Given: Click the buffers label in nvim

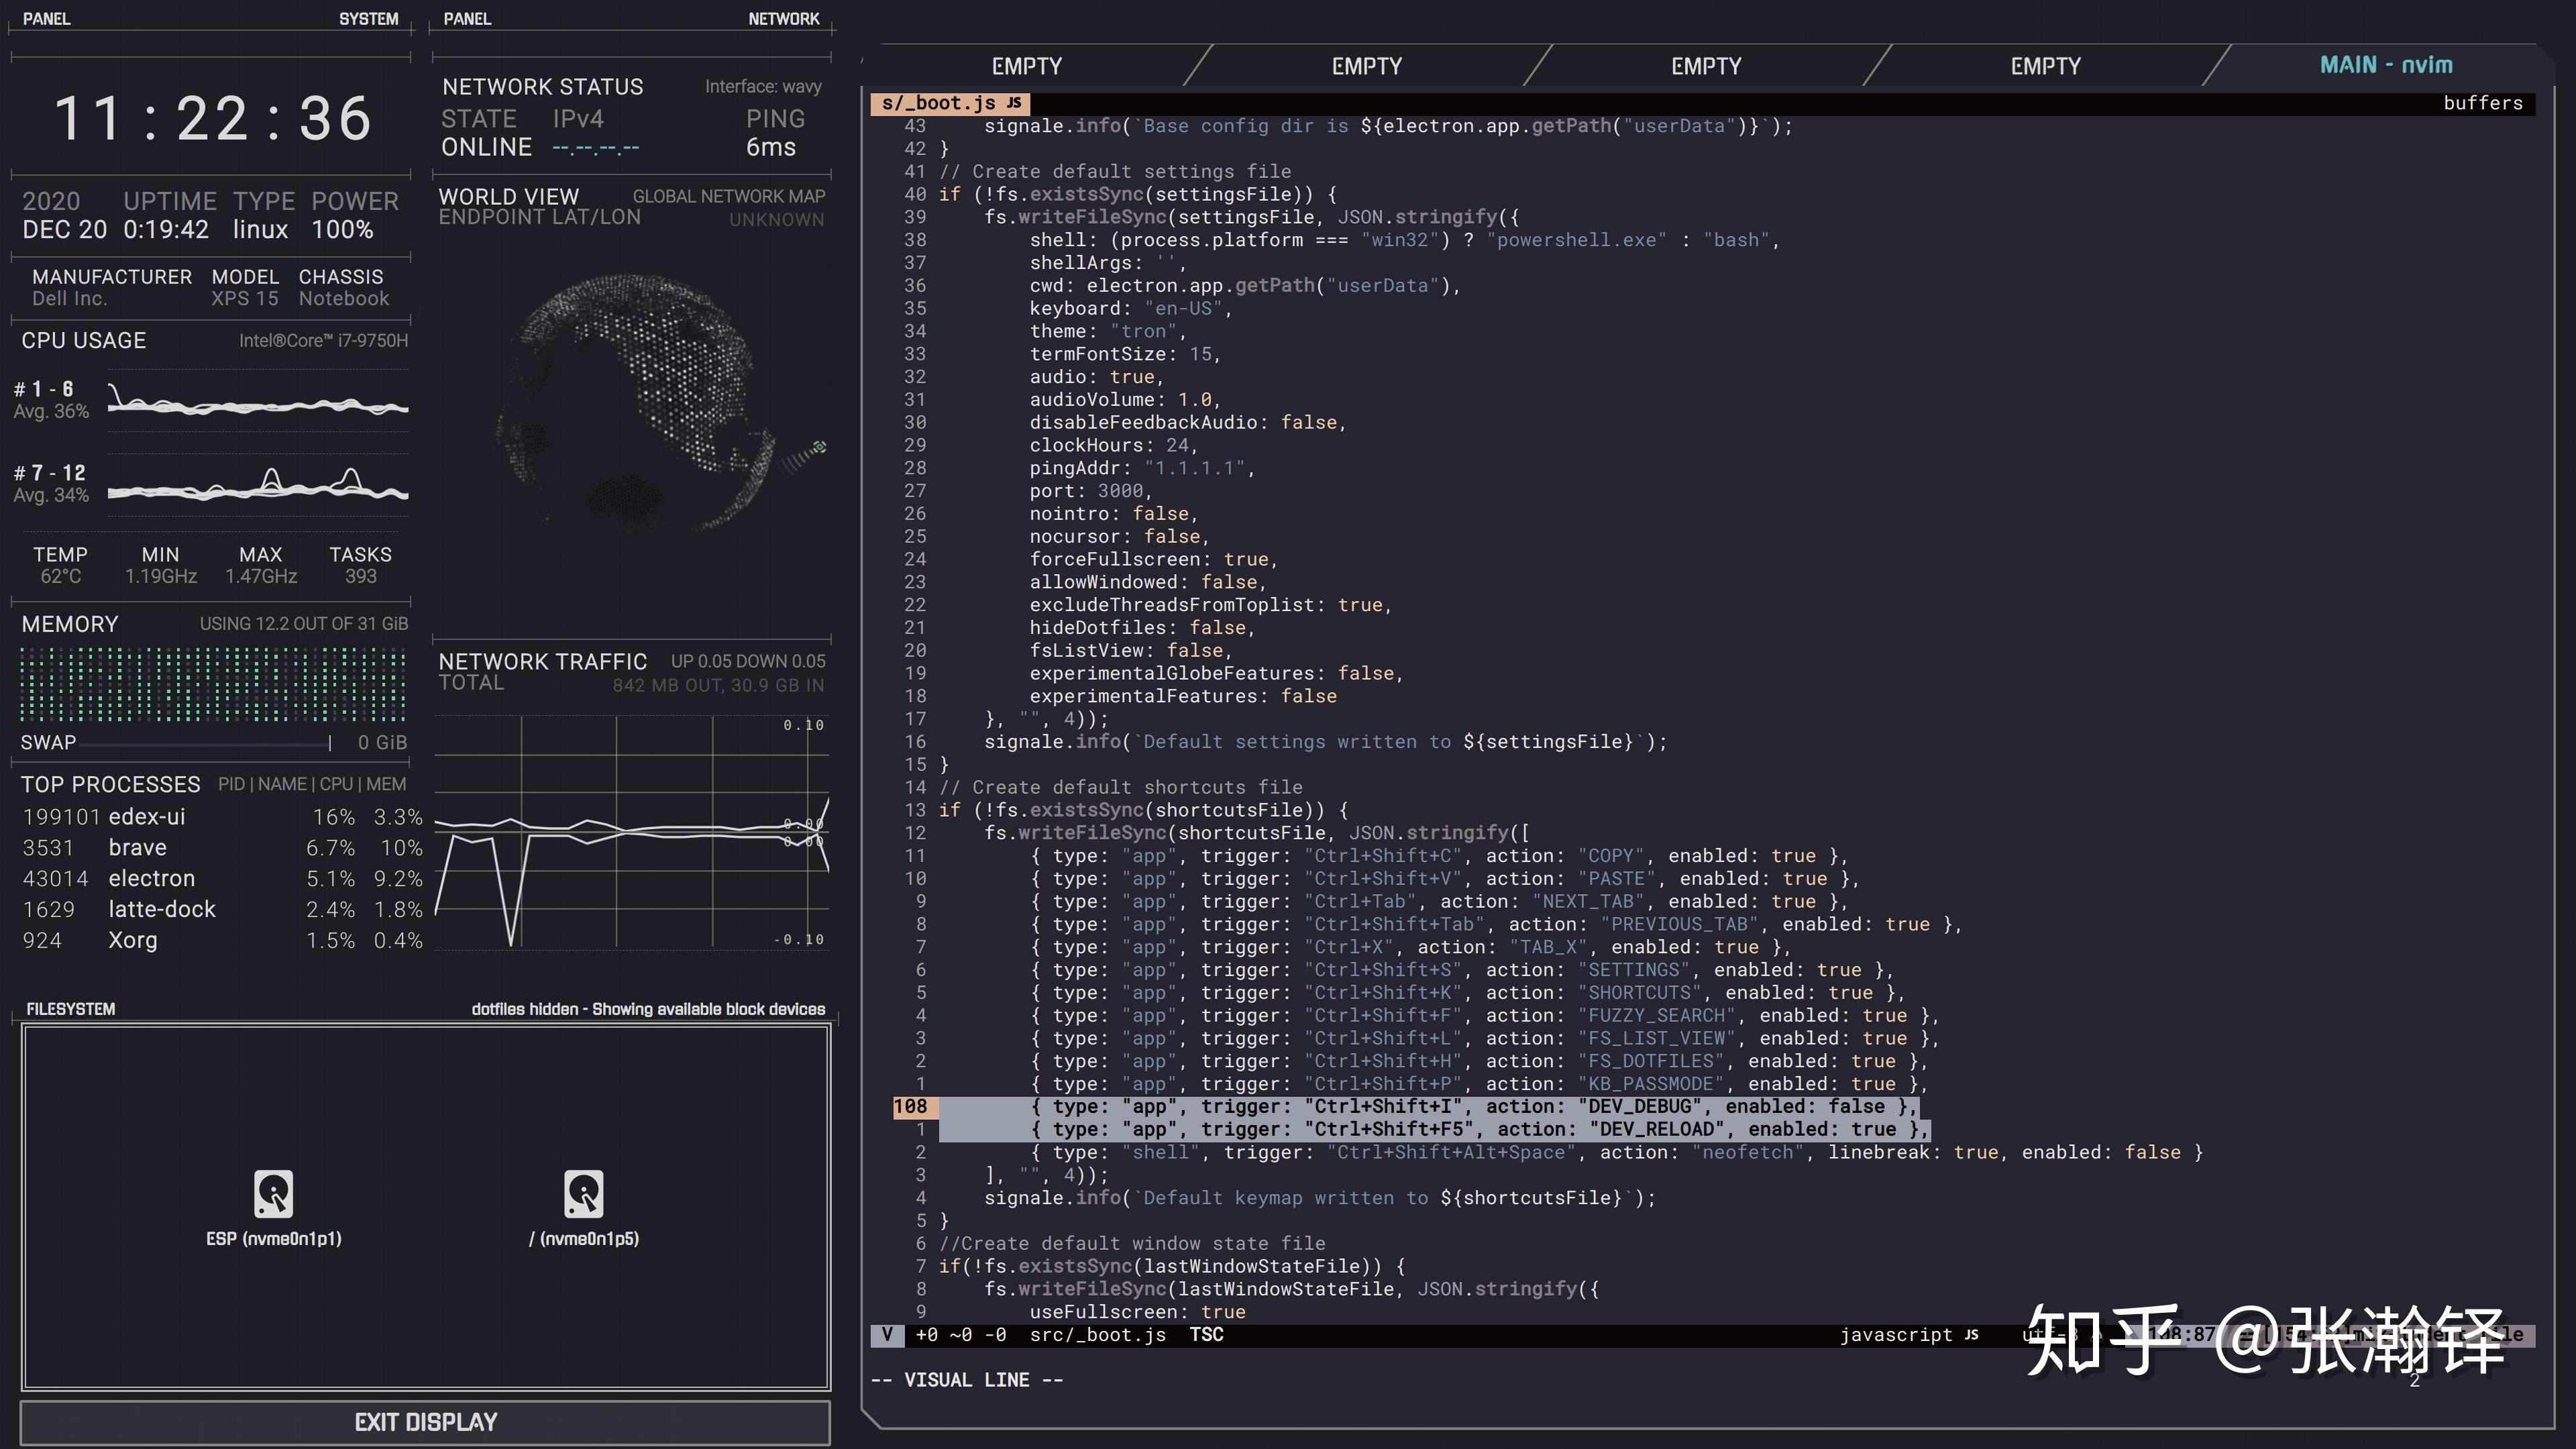Looking at the screenshot, I should pyautogui.click(x=2484, y=103).
